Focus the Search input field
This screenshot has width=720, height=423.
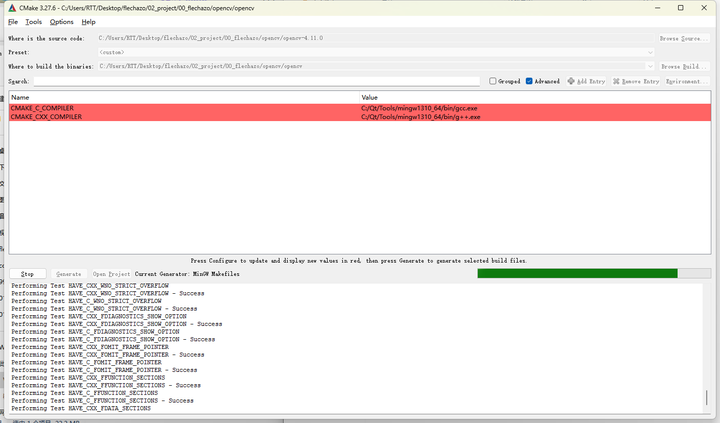click(x=257, y=81)
